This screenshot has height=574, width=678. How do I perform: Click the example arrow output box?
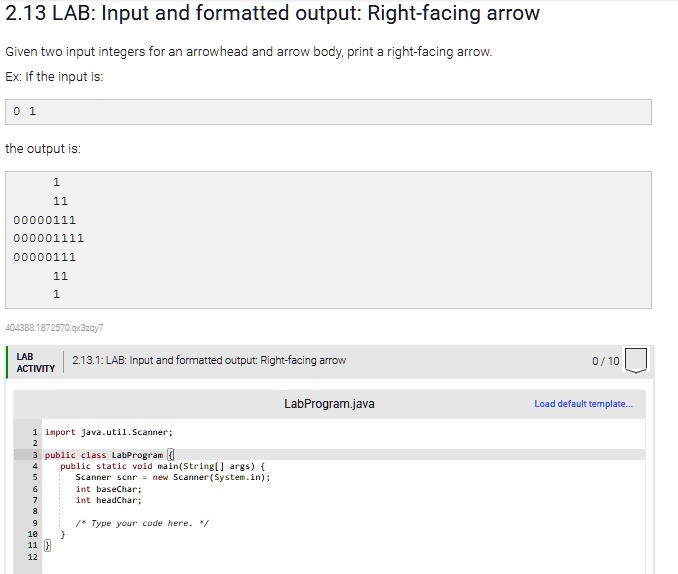(x=328, y=238)
